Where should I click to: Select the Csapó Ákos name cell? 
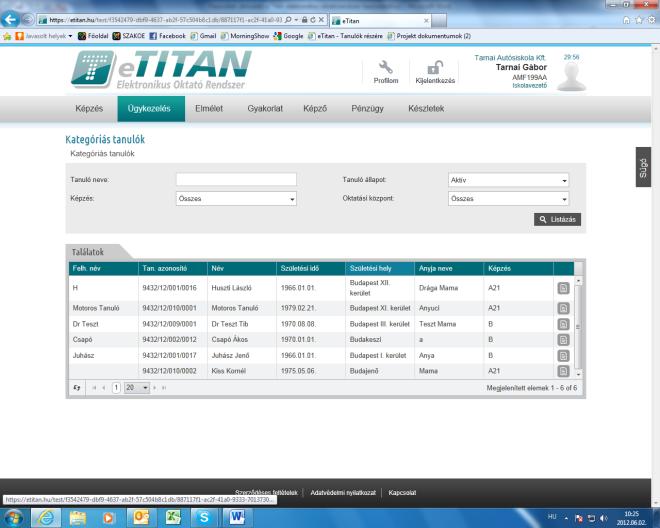242,339
